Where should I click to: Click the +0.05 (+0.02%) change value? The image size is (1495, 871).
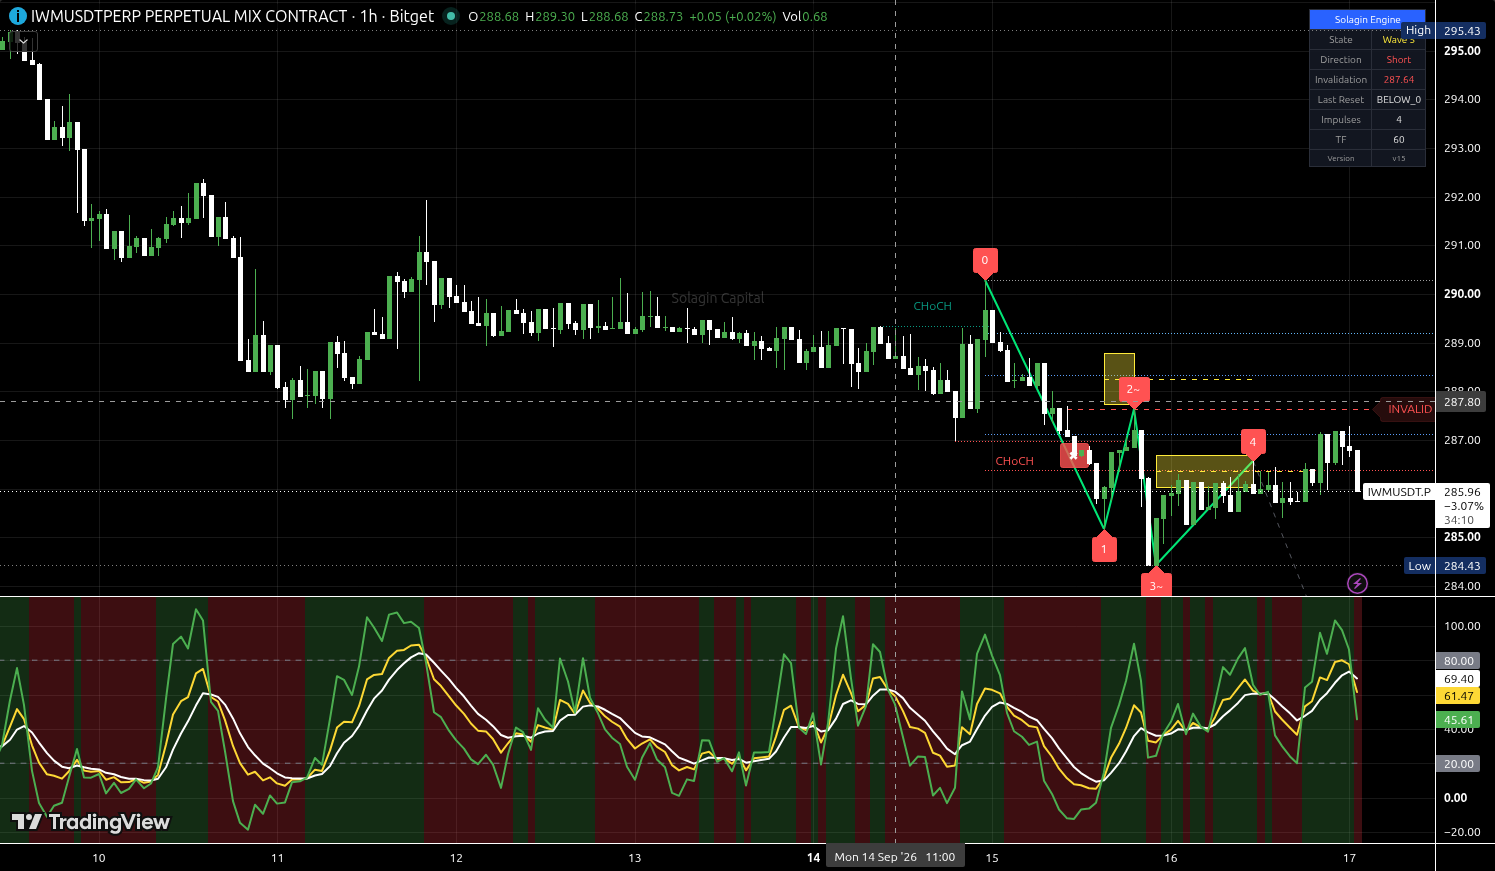pos(732,17)
